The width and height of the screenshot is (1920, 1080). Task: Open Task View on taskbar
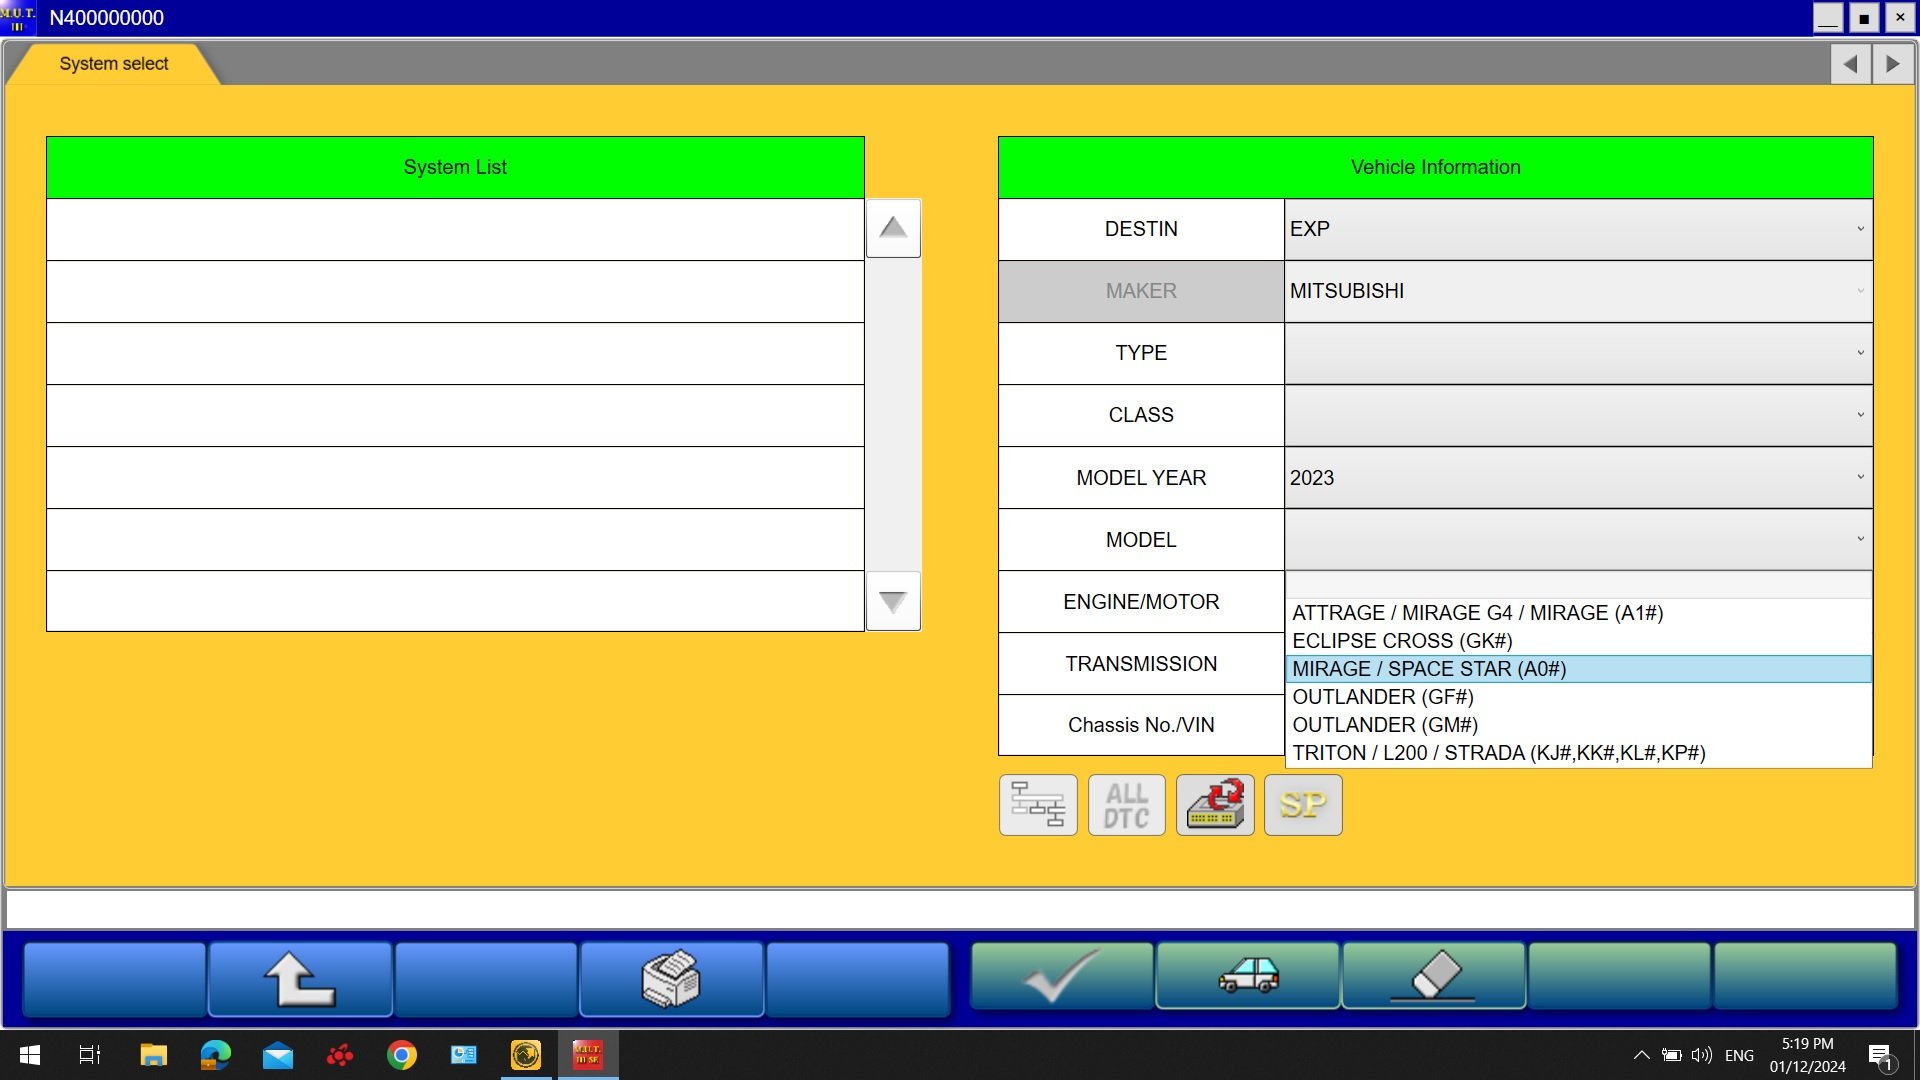click(x=90, y=1055)
